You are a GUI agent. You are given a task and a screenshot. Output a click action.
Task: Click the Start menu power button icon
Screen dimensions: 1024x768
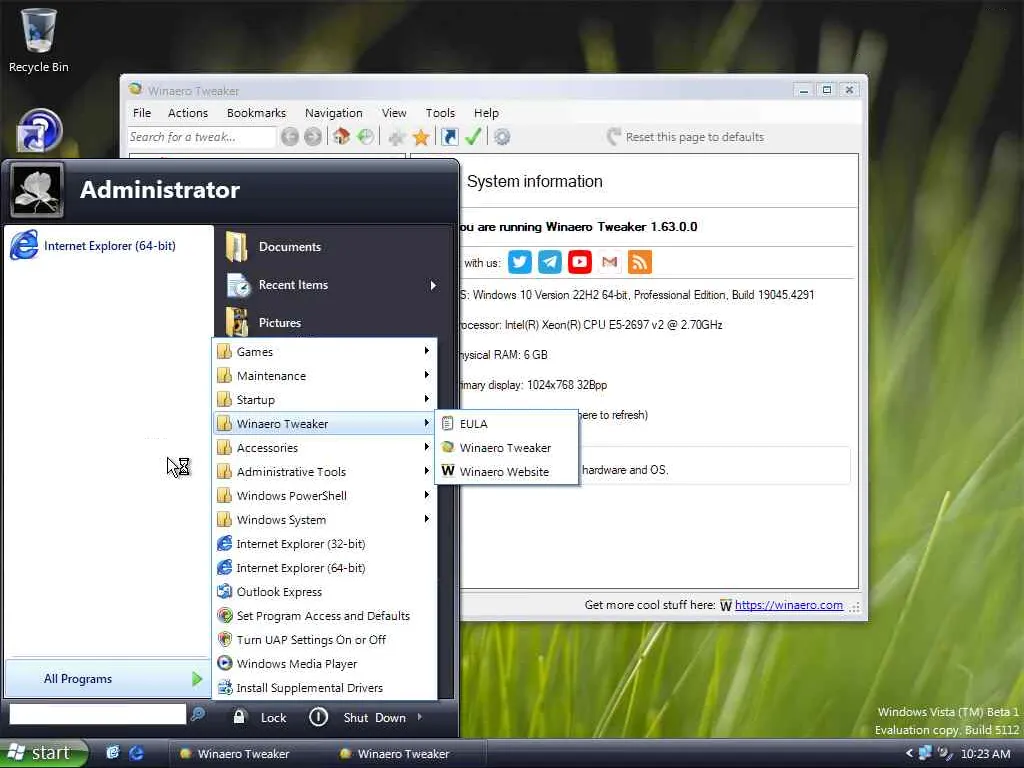click(318, 717)
